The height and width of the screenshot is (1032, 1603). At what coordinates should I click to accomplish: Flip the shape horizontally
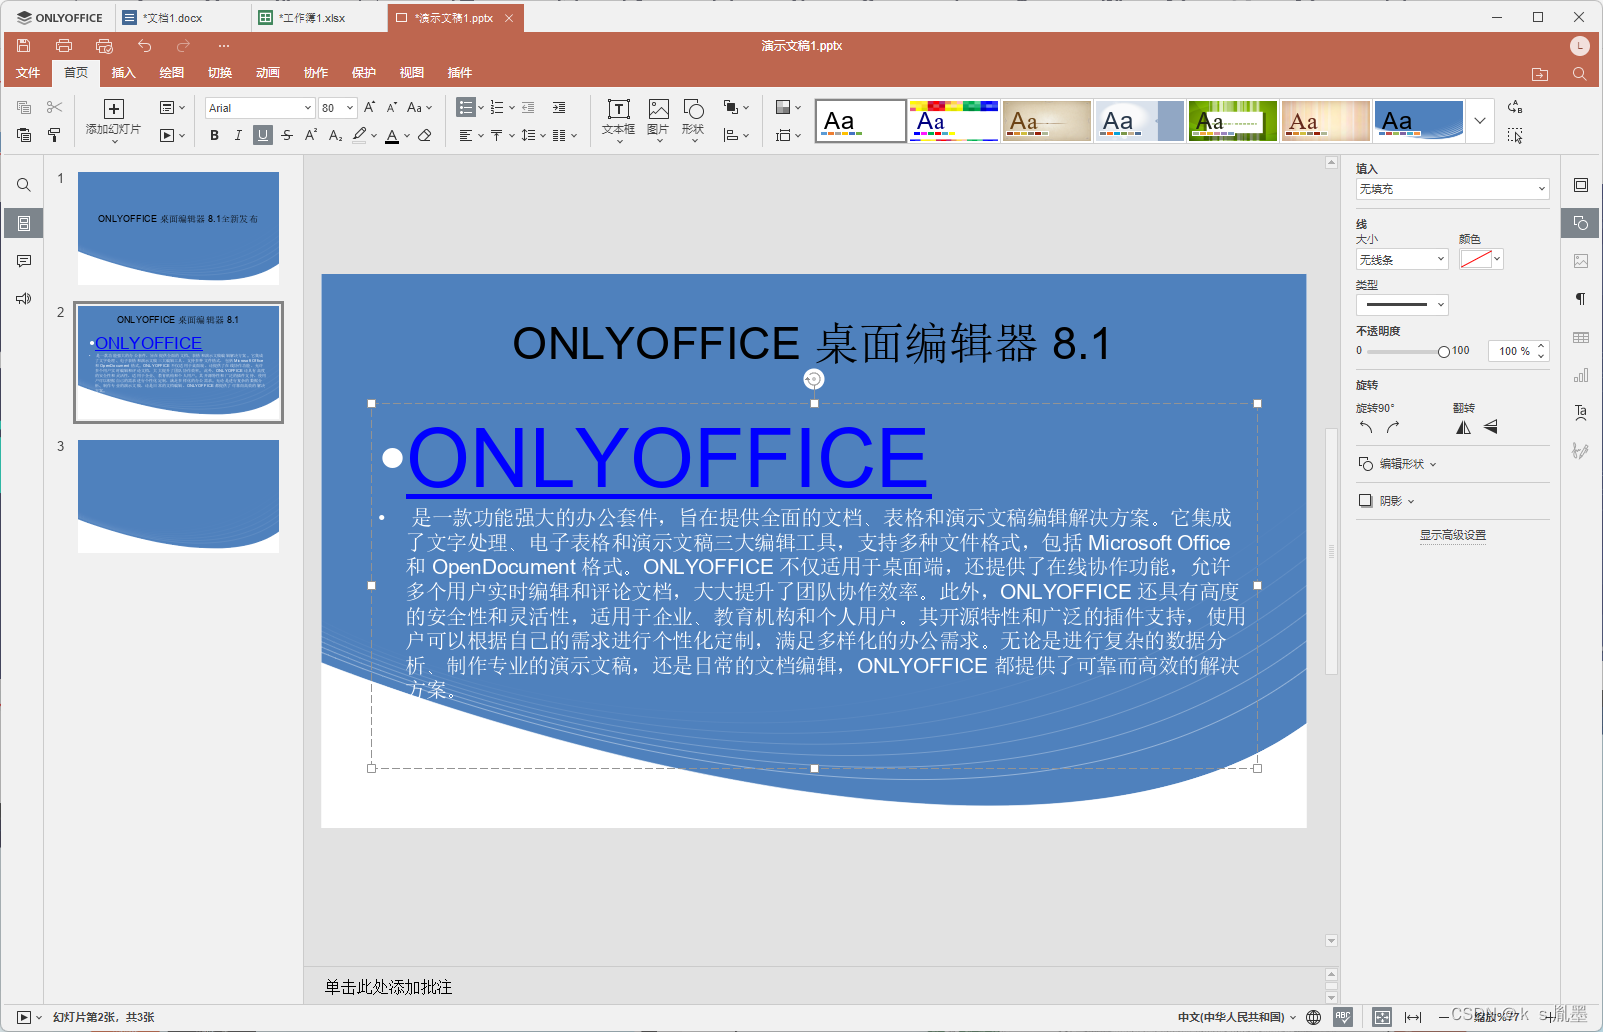click(x=1463, y=427)
